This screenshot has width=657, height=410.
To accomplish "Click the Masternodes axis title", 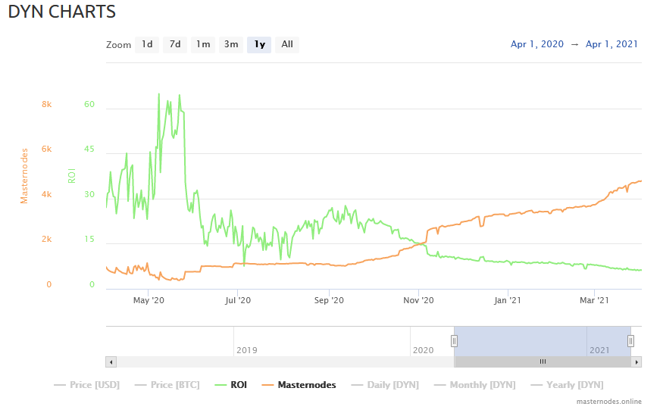I will (x=24, y=176).
